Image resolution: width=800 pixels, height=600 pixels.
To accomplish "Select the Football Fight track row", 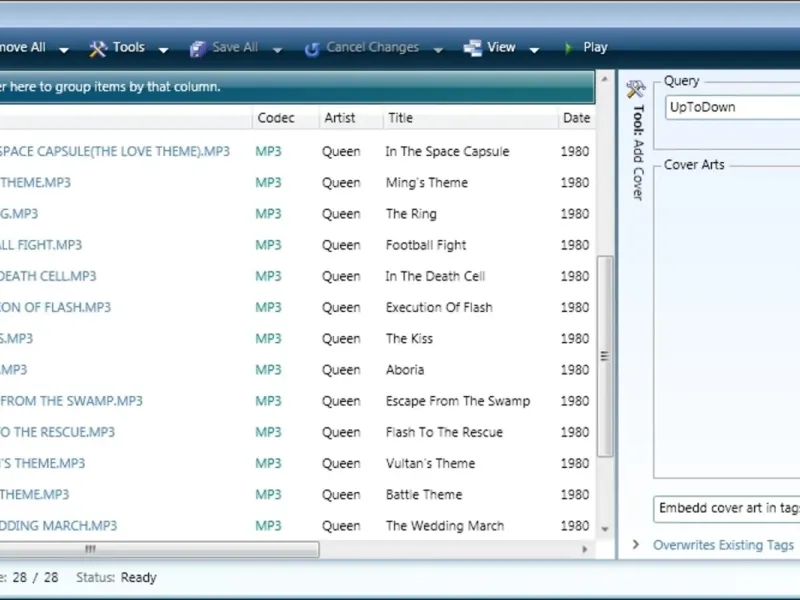I will point(297,245).
